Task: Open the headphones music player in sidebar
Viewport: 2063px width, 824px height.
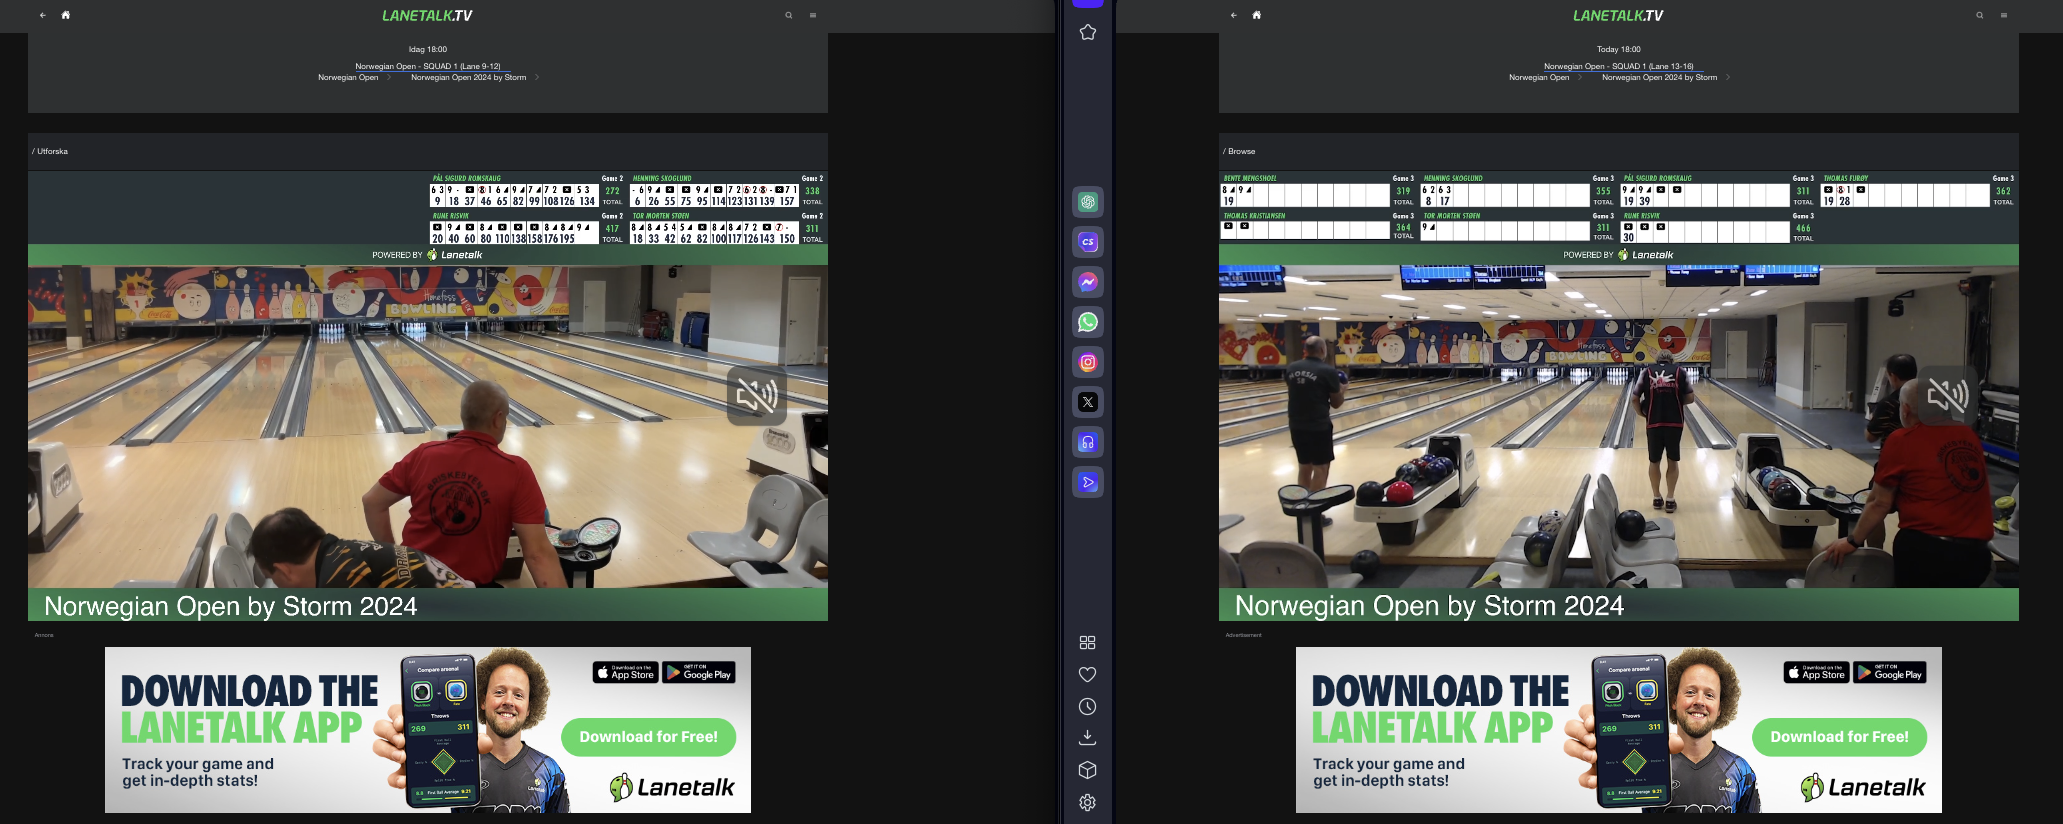Action: click(x=1088, y=442)
